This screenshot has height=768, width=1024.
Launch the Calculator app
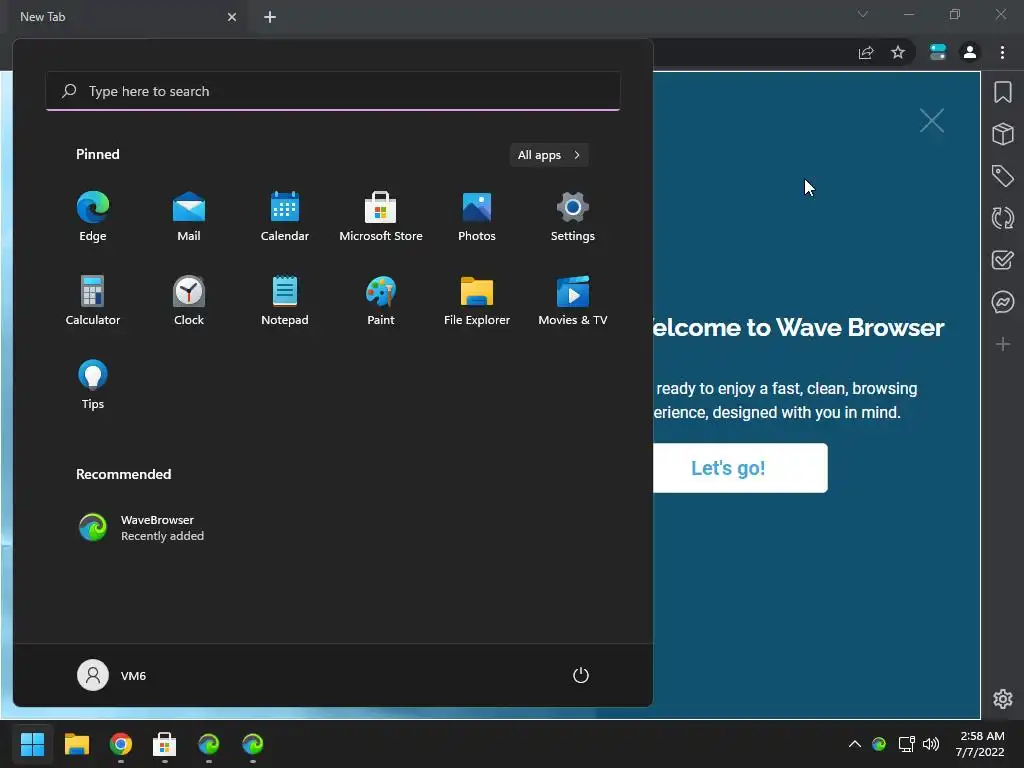point(93,300)
